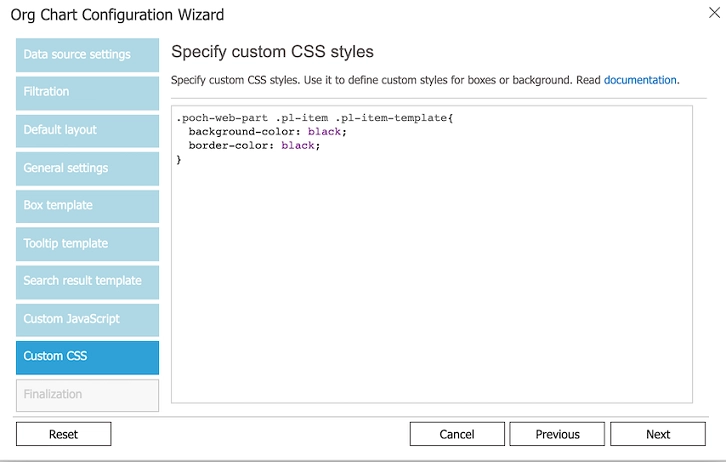The height and width of the screenshot is (462, 726).
Task: Close the Org Chart Configuration Wizard dialog
Action: pos(714,13)
